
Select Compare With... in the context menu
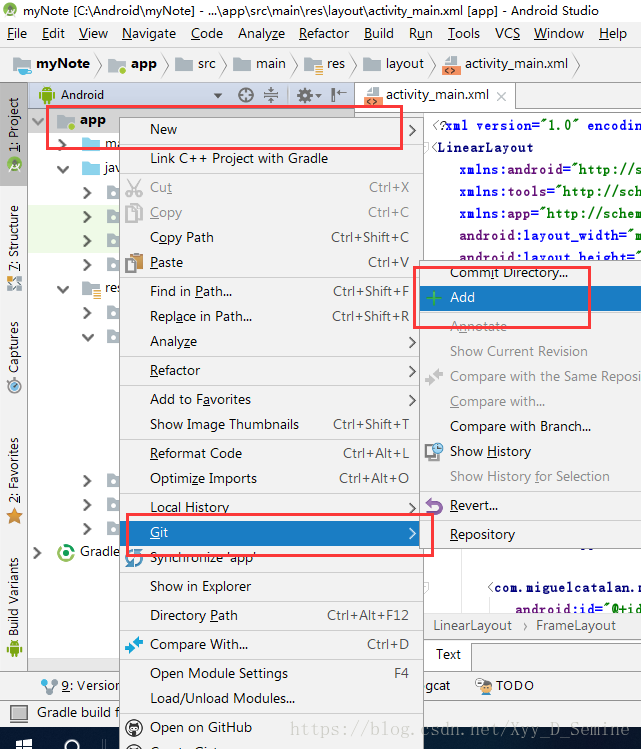tap(271, 644)
